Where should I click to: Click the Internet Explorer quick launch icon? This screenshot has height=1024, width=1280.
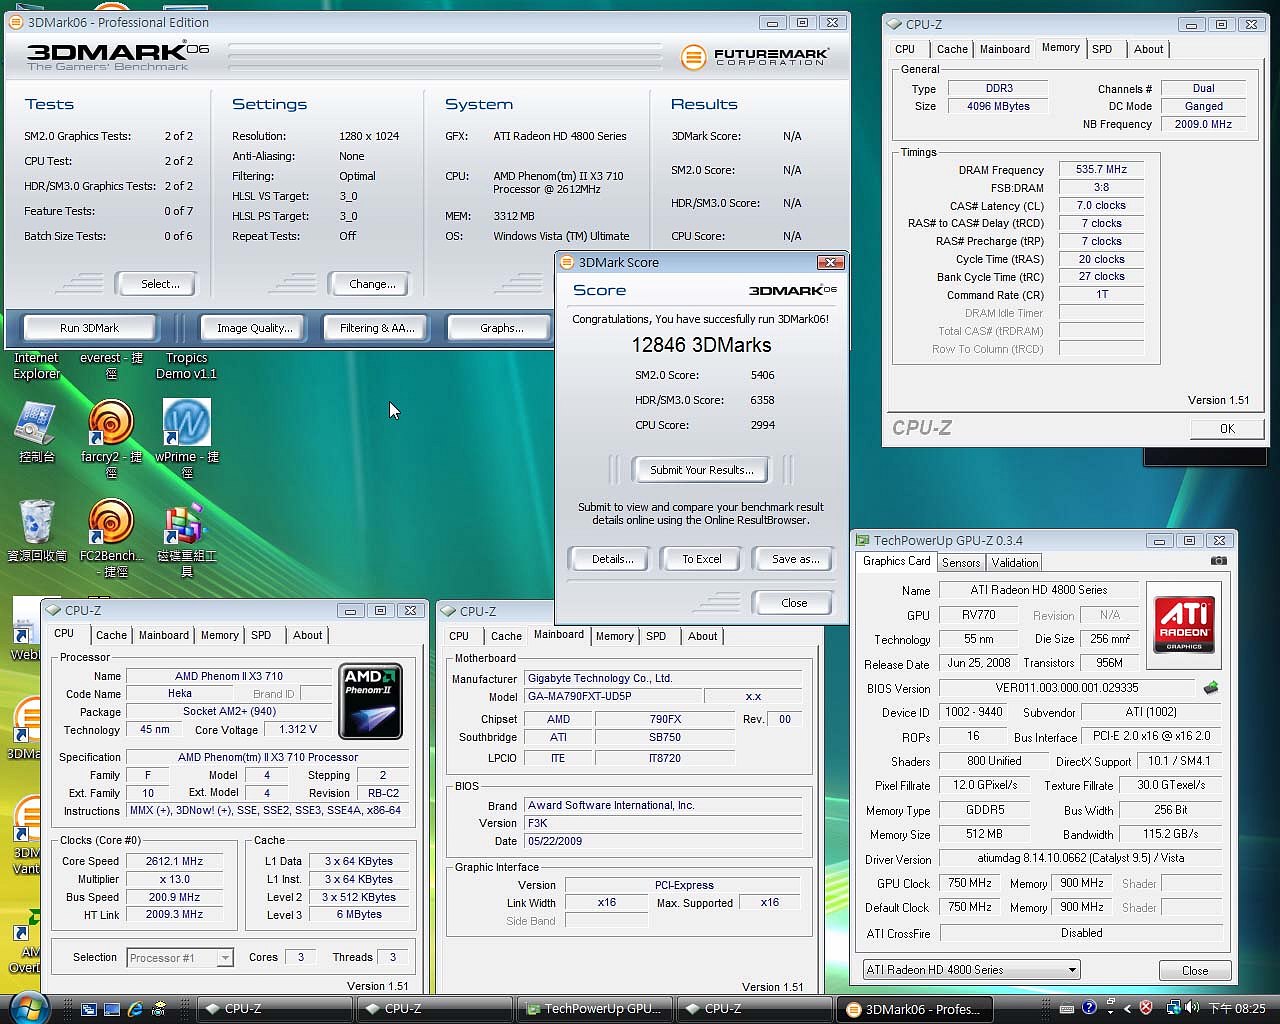(x=135, y=1009)
